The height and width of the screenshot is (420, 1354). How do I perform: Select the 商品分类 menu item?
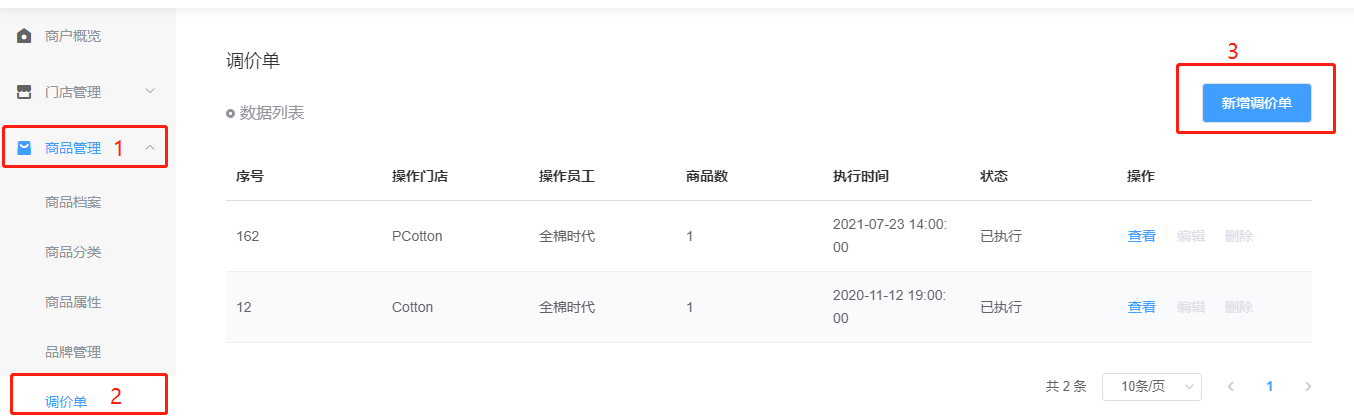pos(73,252)
